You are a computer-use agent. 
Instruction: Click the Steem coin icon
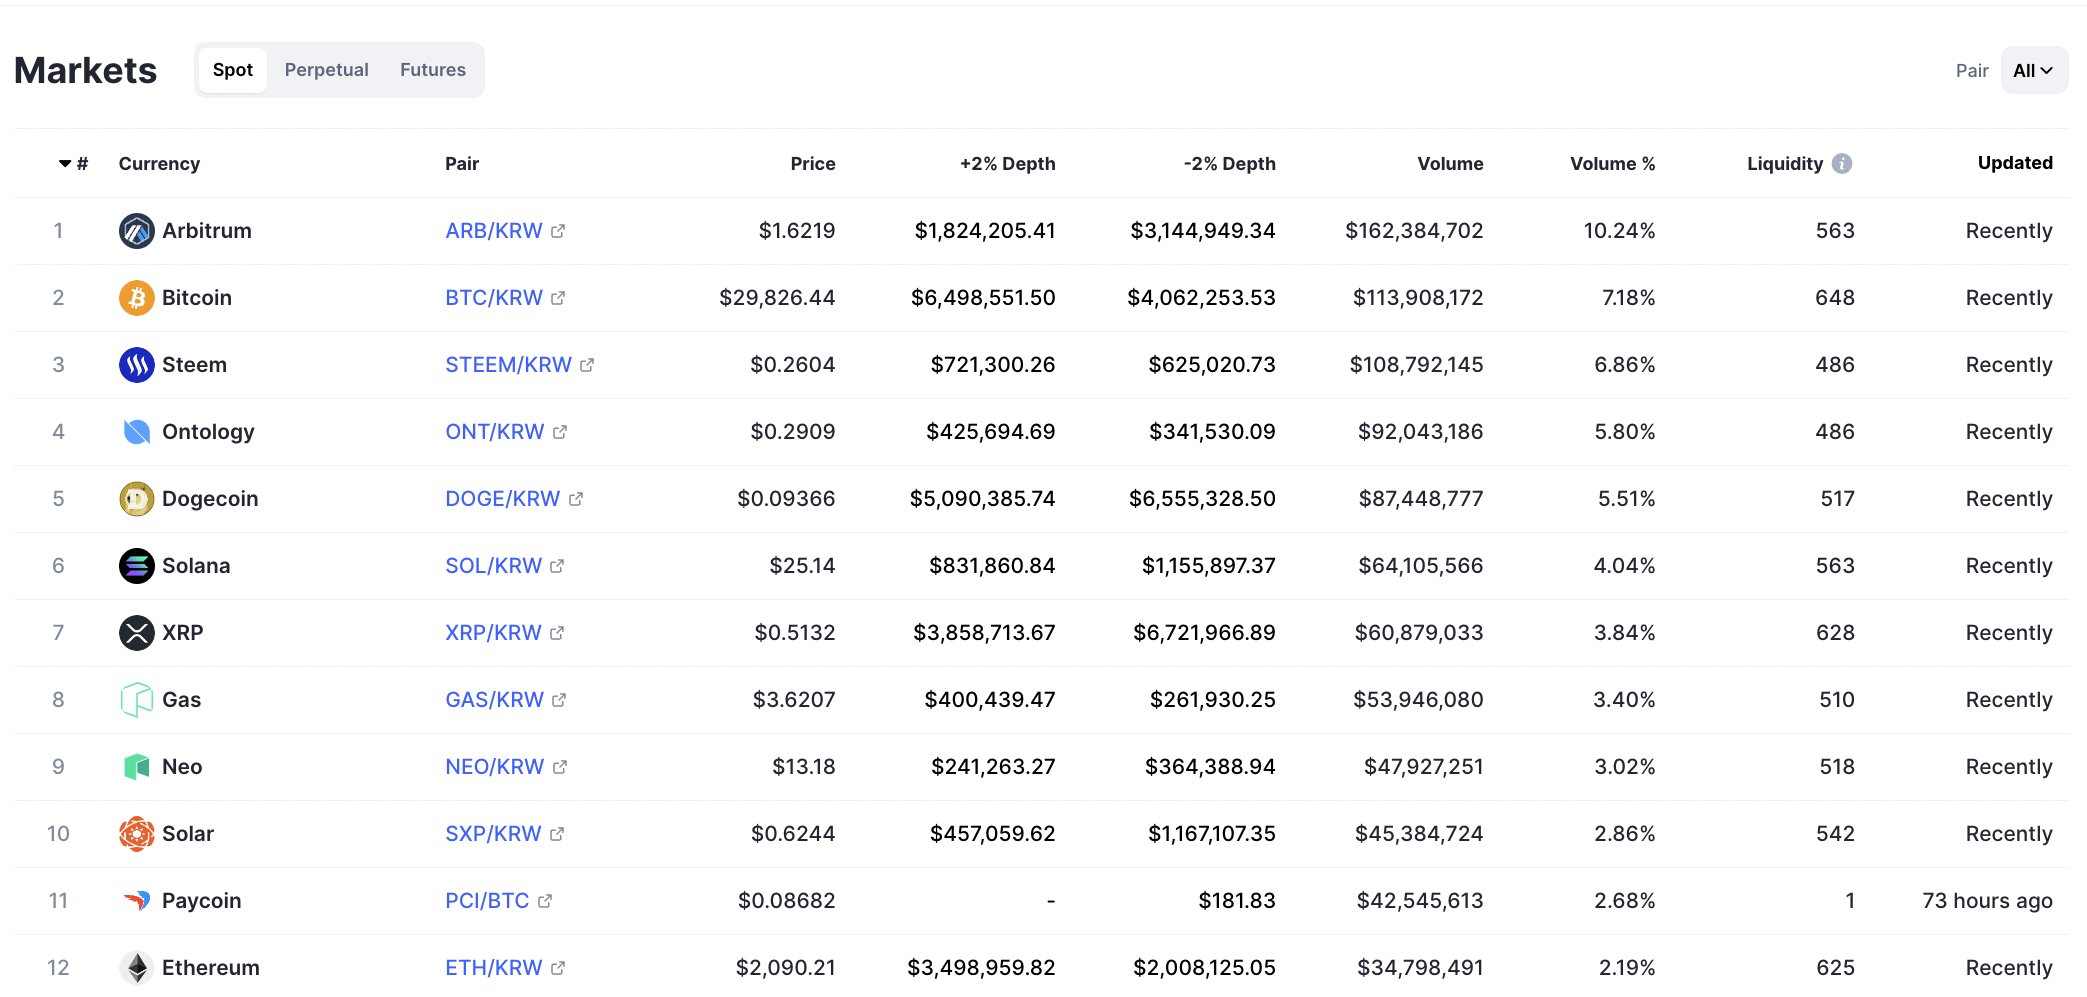pos(136,365)
